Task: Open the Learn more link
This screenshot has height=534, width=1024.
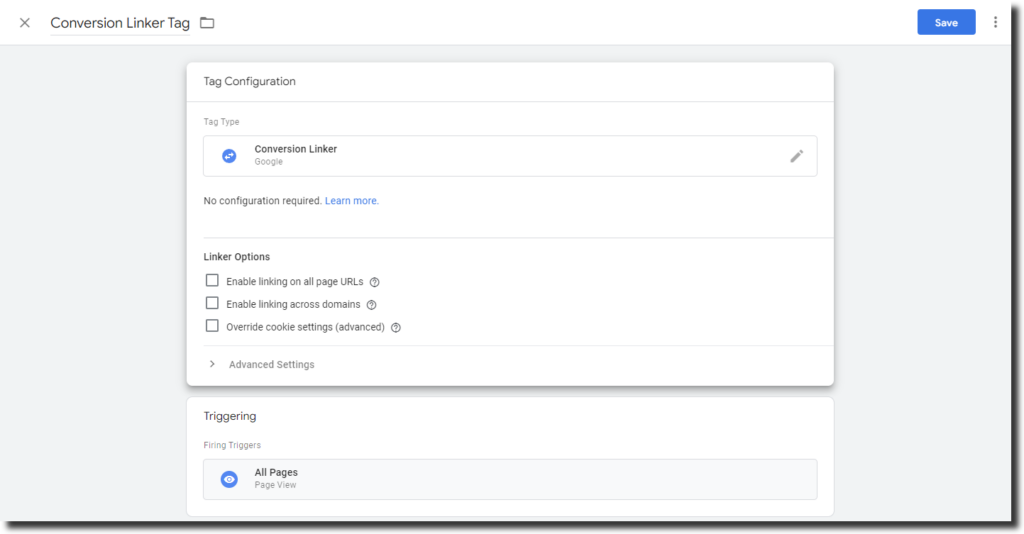Action: point(352,201)
